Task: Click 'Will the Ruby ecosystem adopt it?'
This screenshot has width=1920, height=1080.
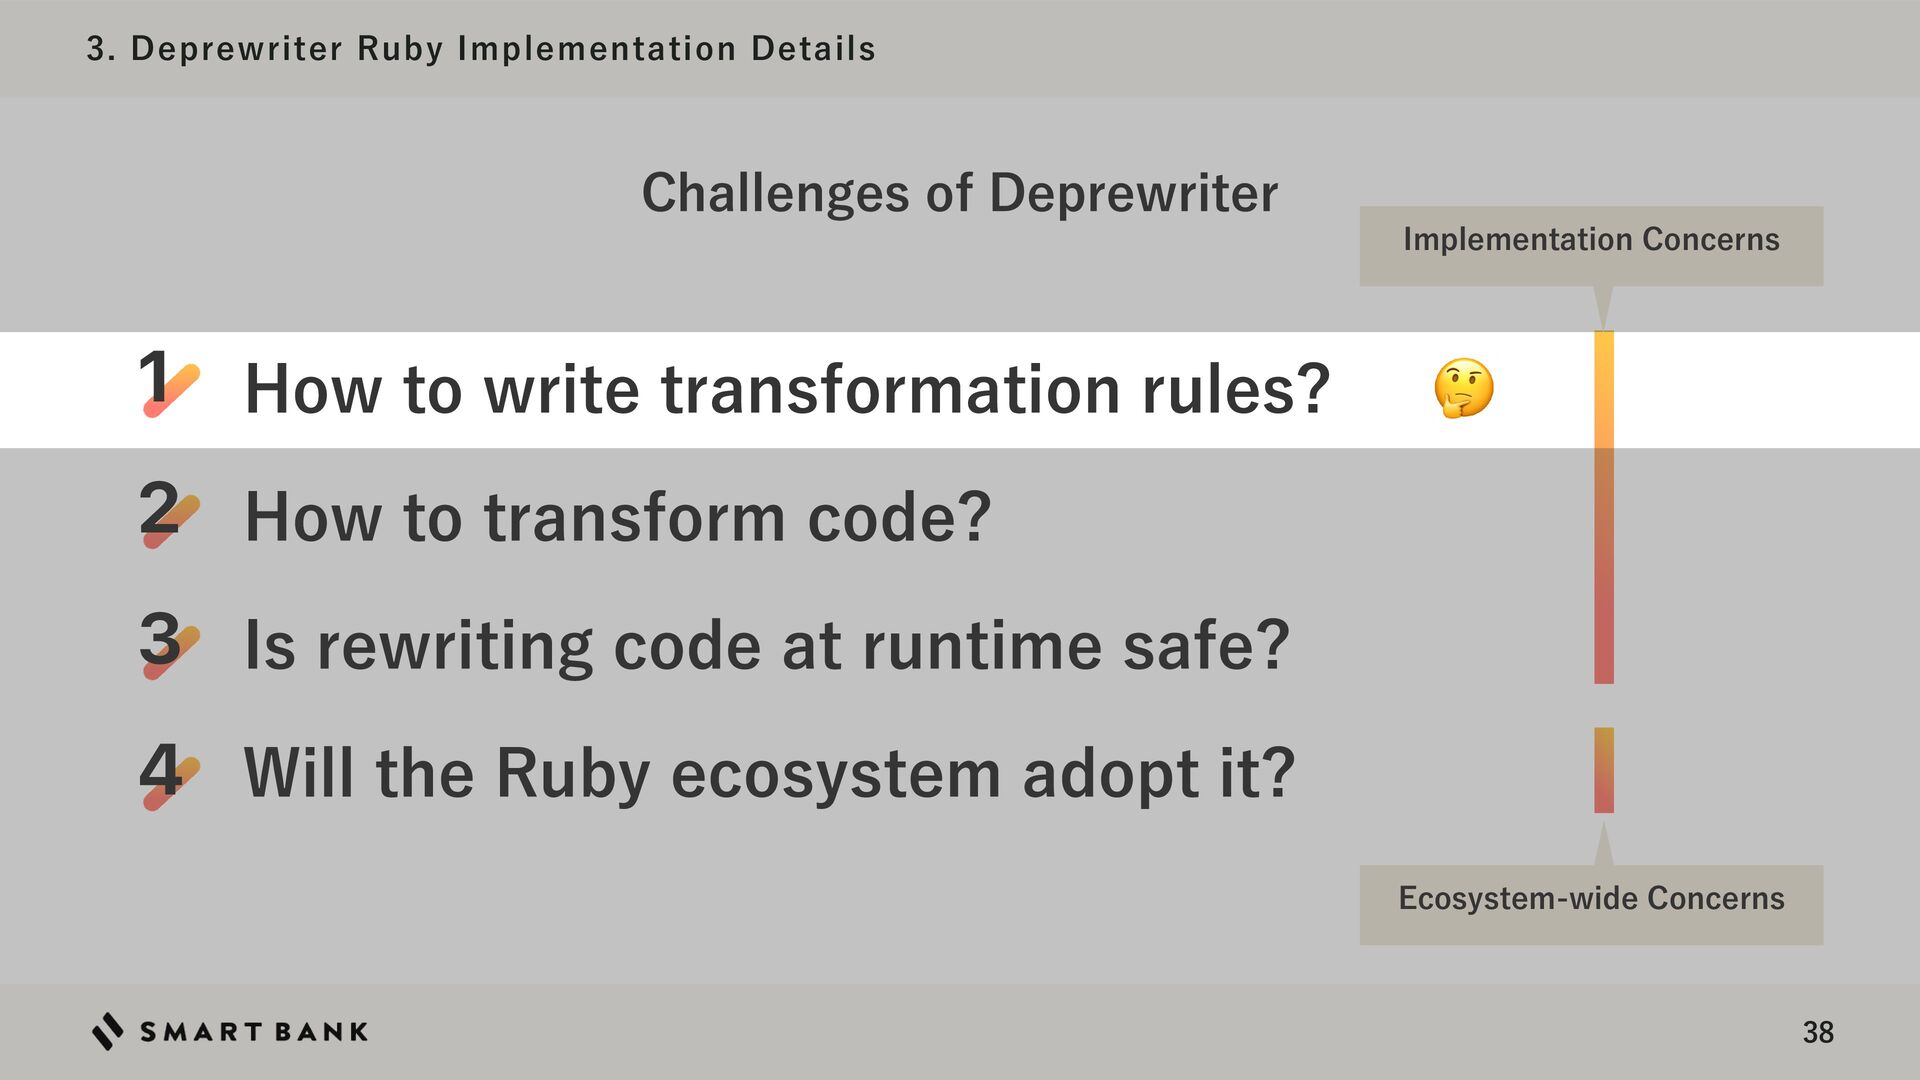Action: tap(769, 774)
